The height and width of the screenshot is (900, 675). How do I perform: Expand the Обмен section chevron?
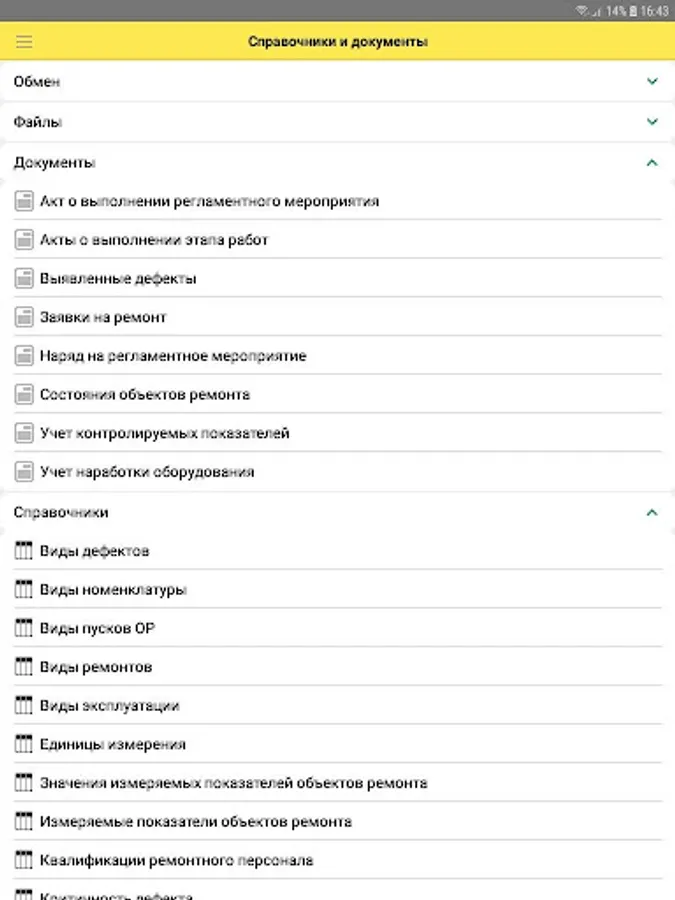click(x=652, y=82)
